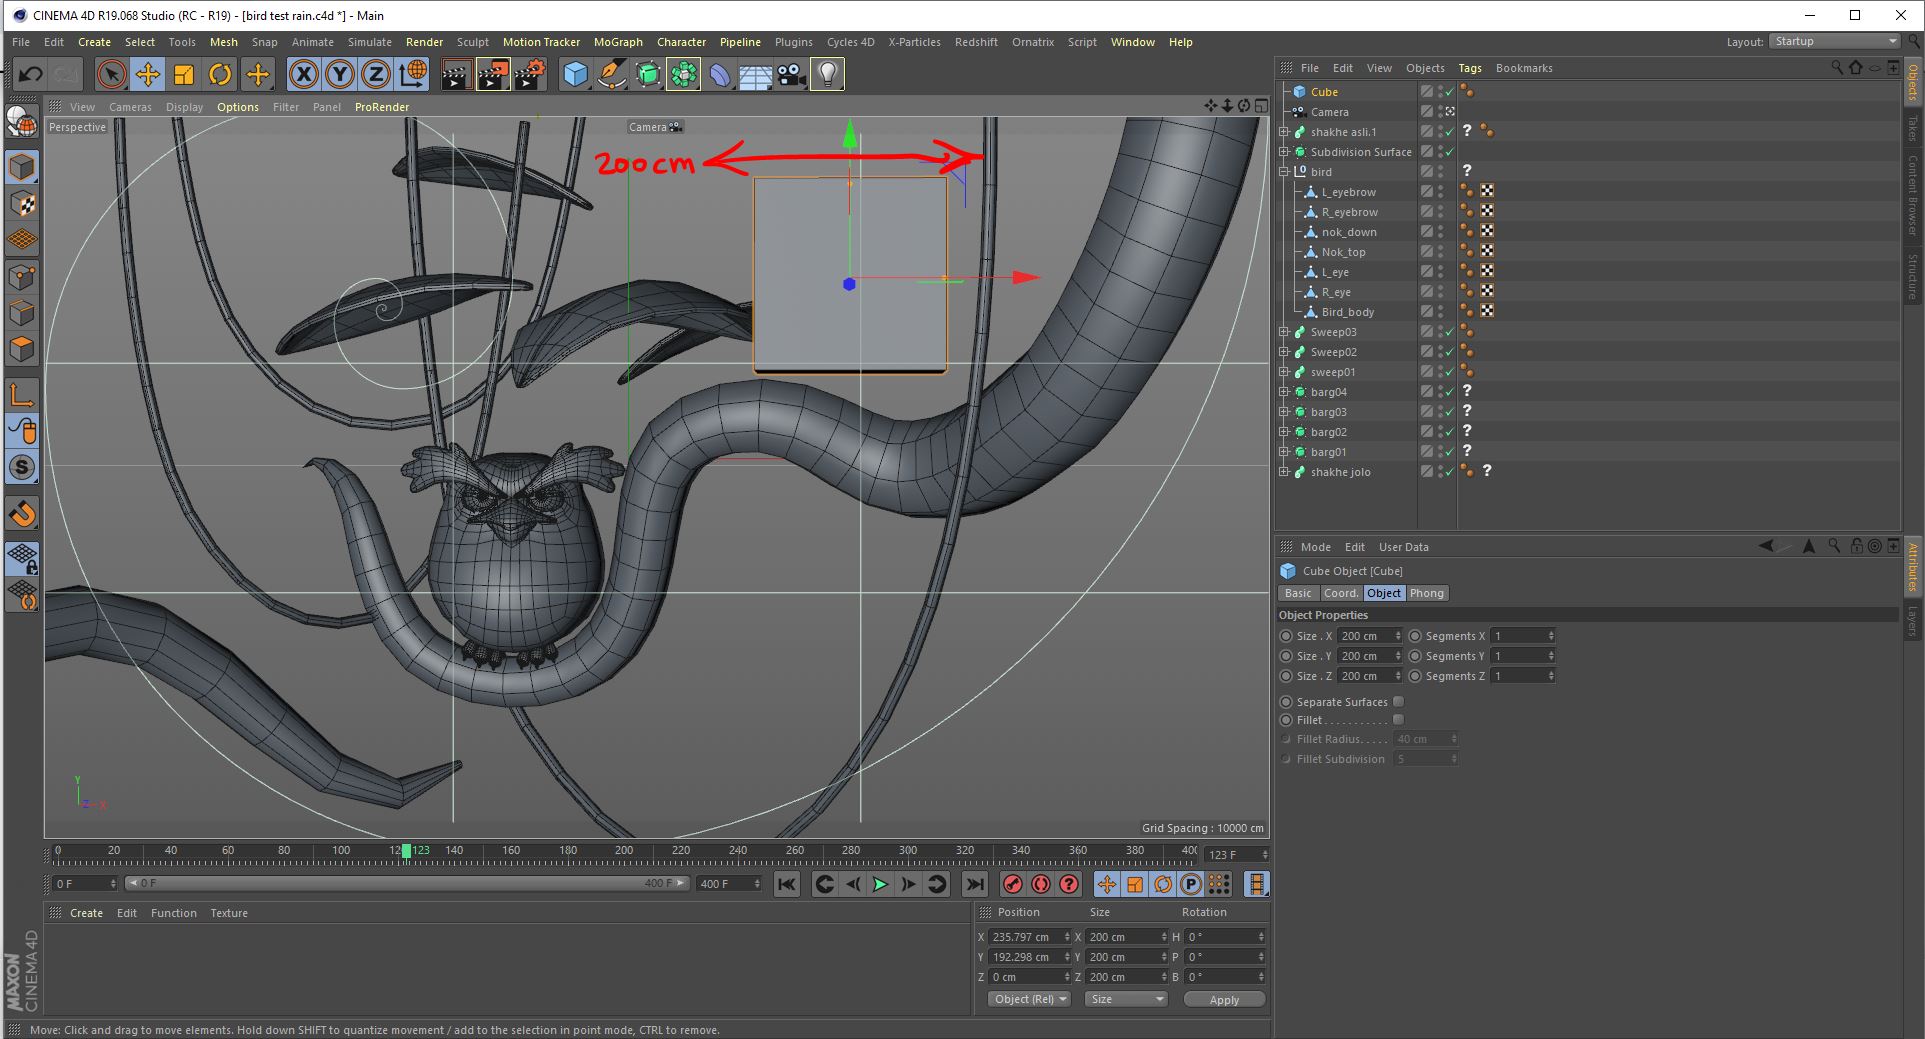This screenshot has height=1039, width=1925.
Task: Open the Layout Startup dropdown
Action: [1835, 41]
